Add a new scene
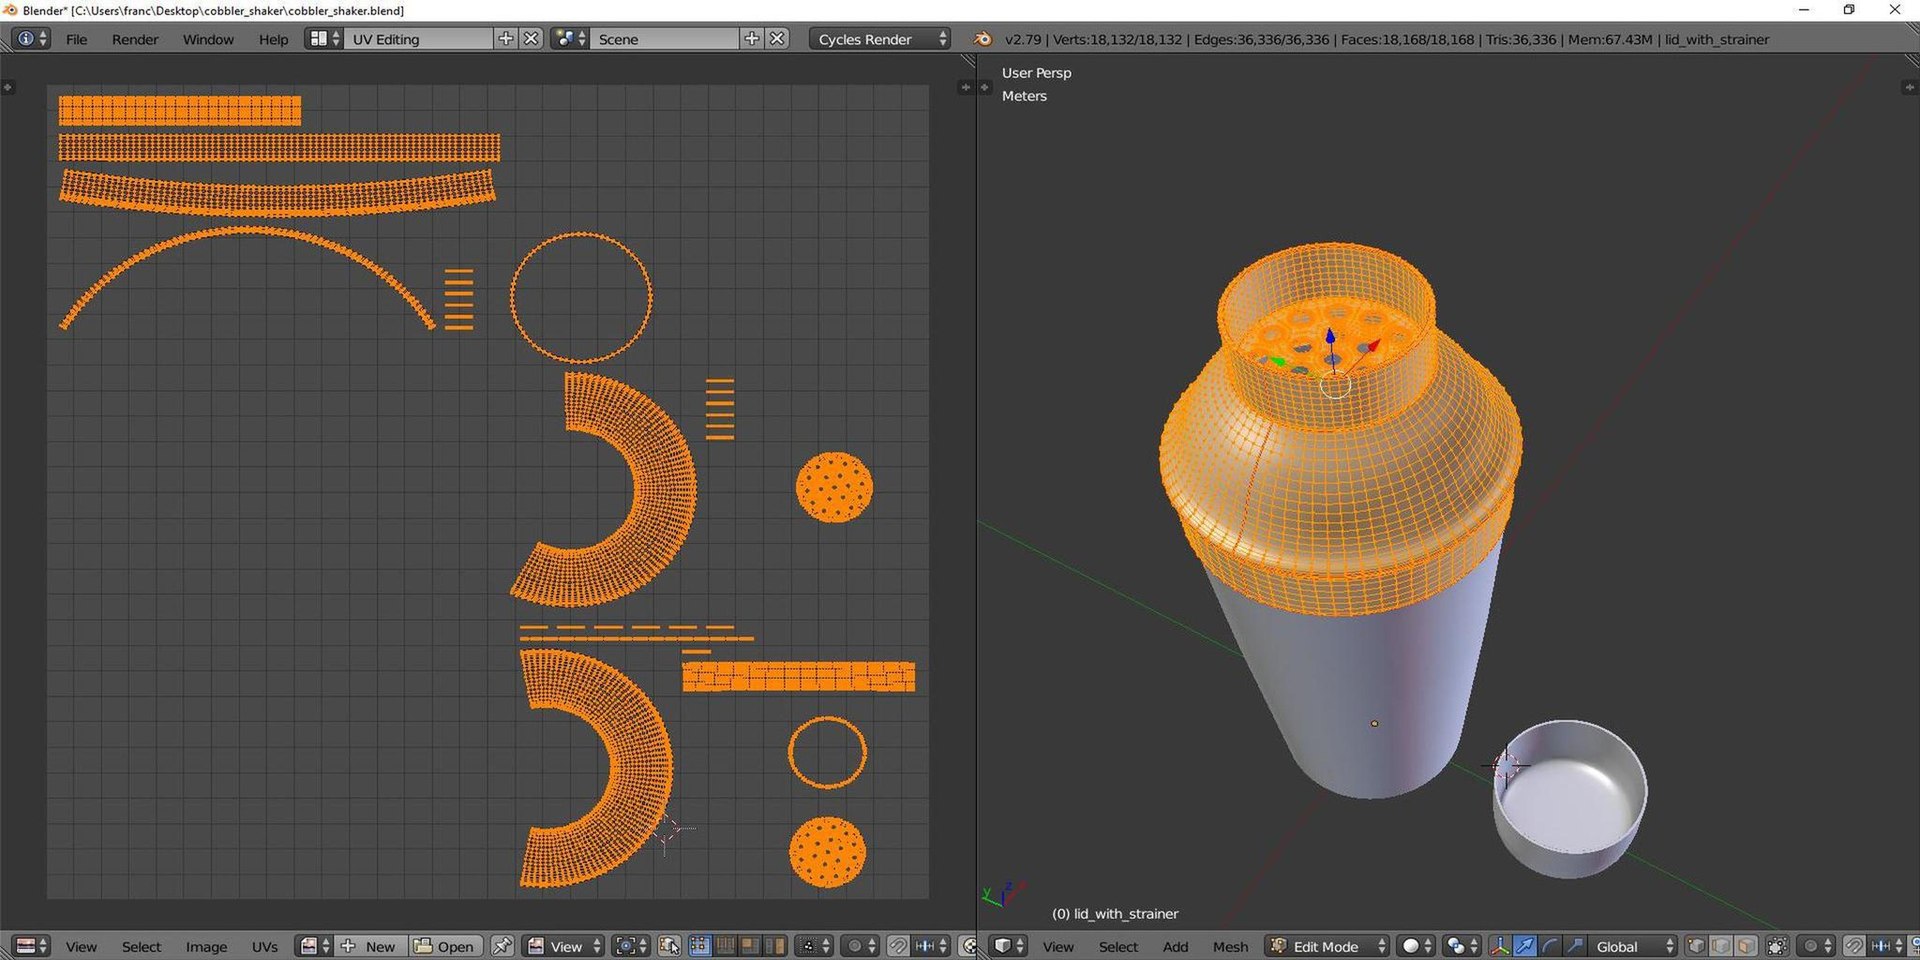The width and height of the screenshot is (1920, 960). click(x=752, y=39)
